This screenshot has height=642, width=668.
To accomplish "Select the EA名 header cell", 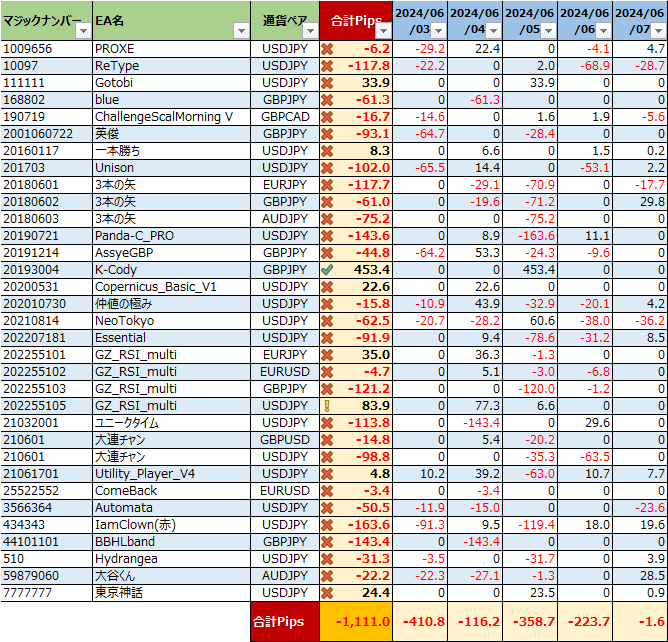I will (x=171, y=20).
